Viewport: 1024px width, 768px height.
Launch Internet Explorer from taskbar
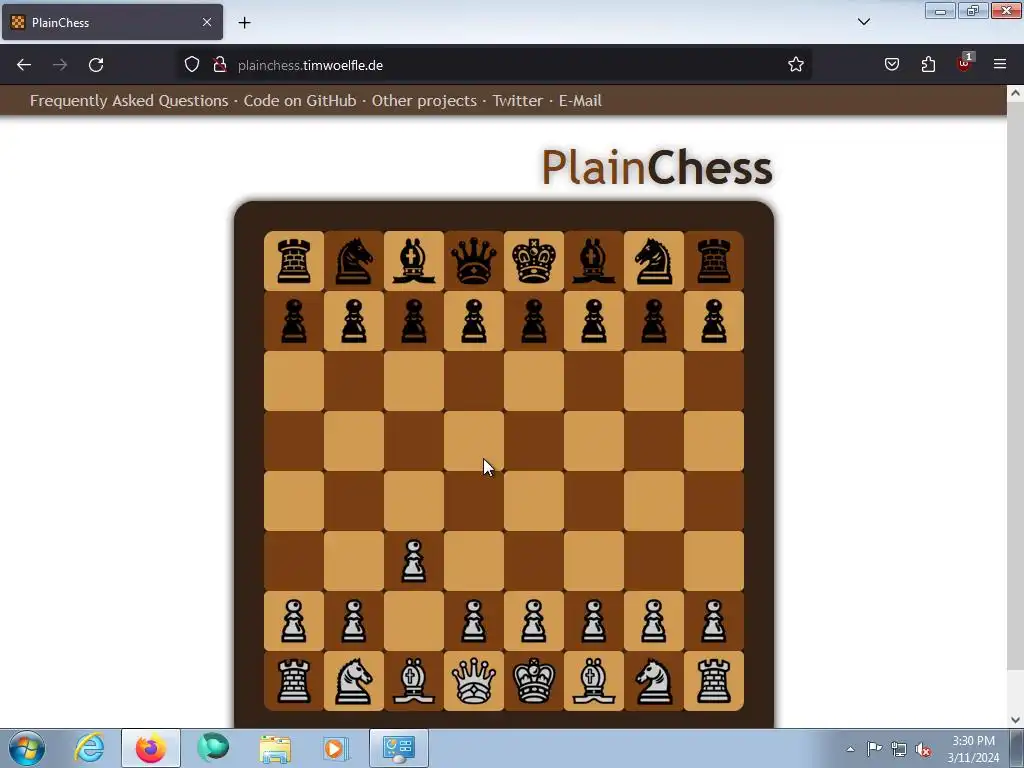tap(89, 748)
